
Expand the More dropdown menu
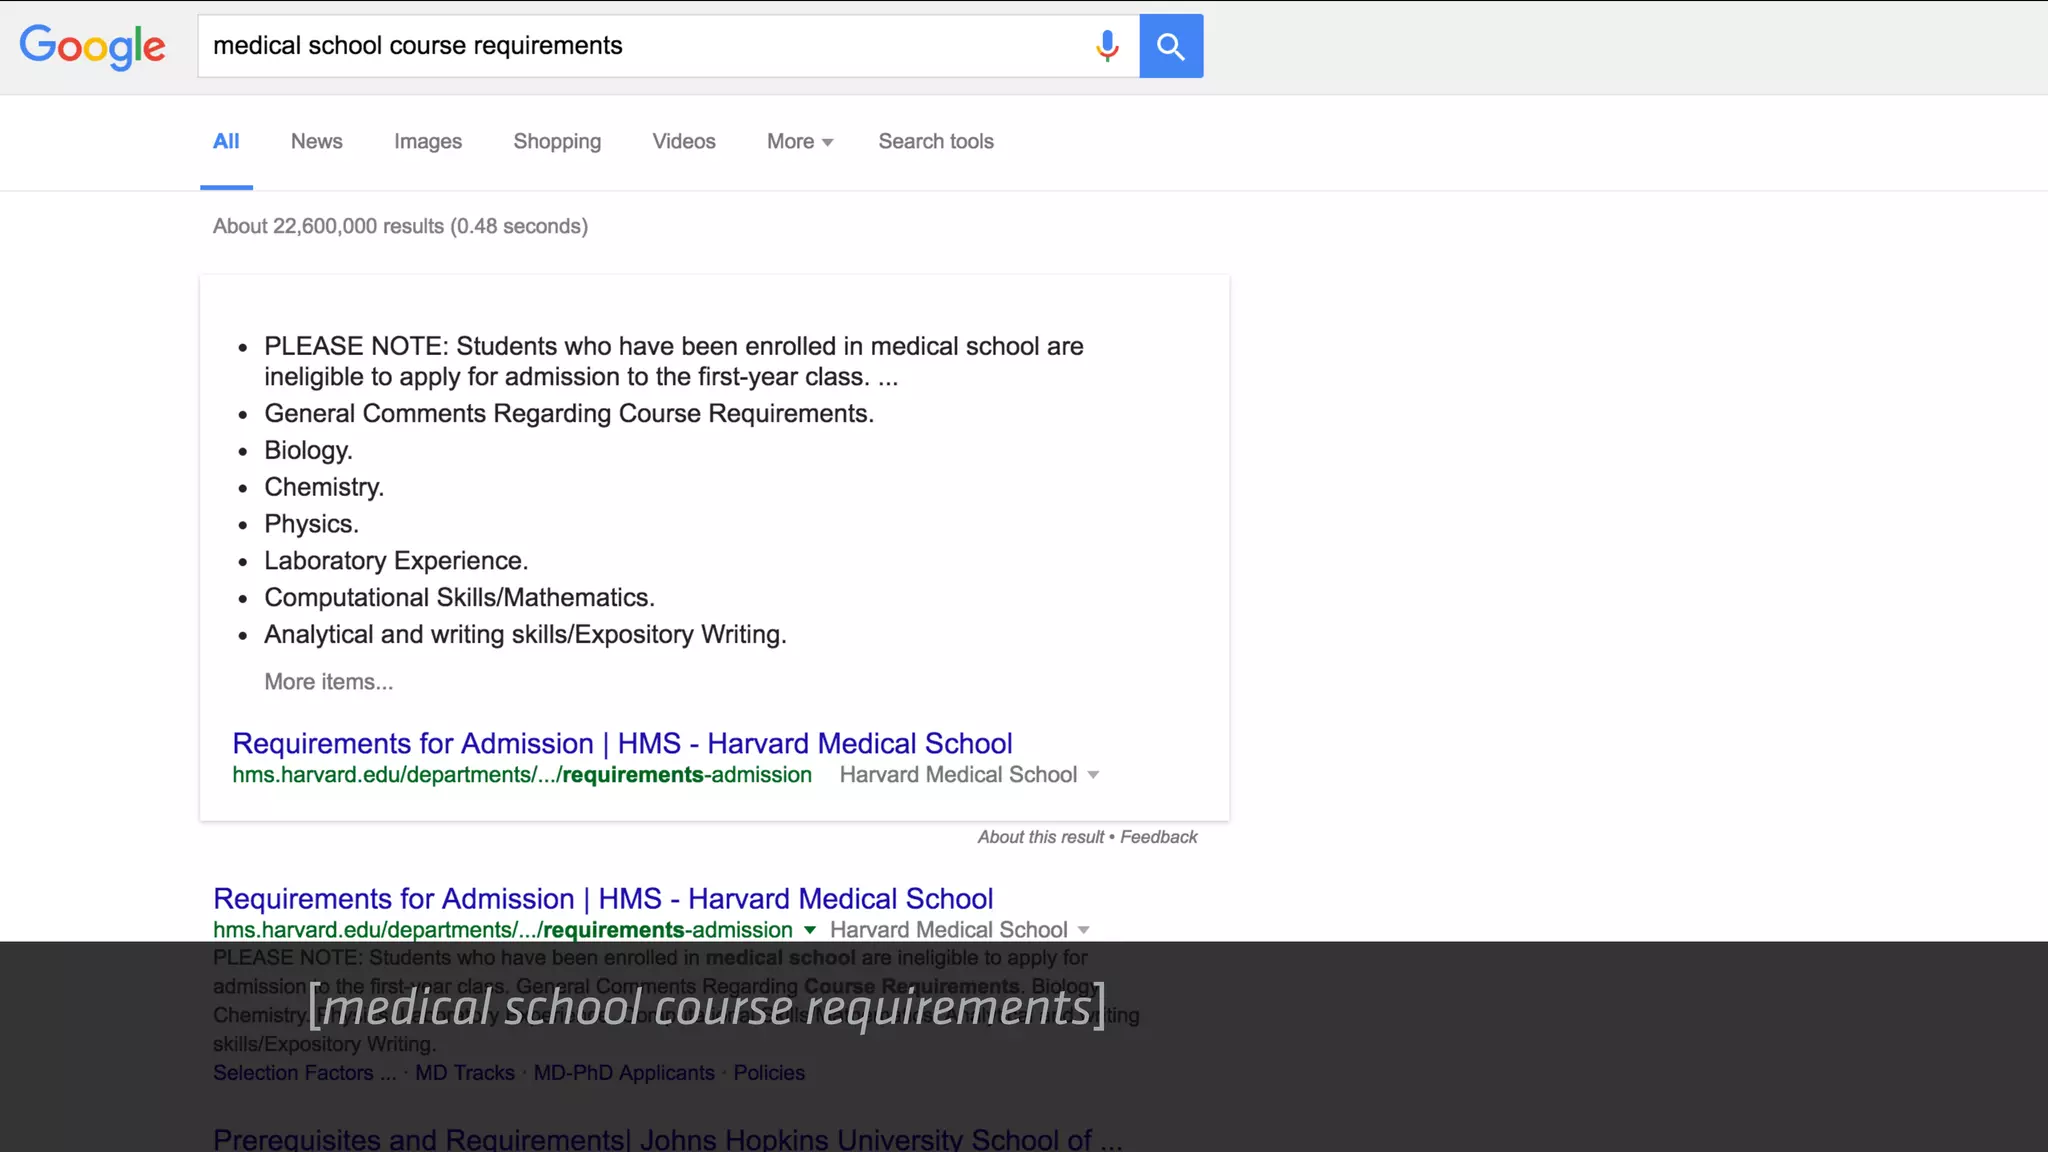(x=800, y=141)
